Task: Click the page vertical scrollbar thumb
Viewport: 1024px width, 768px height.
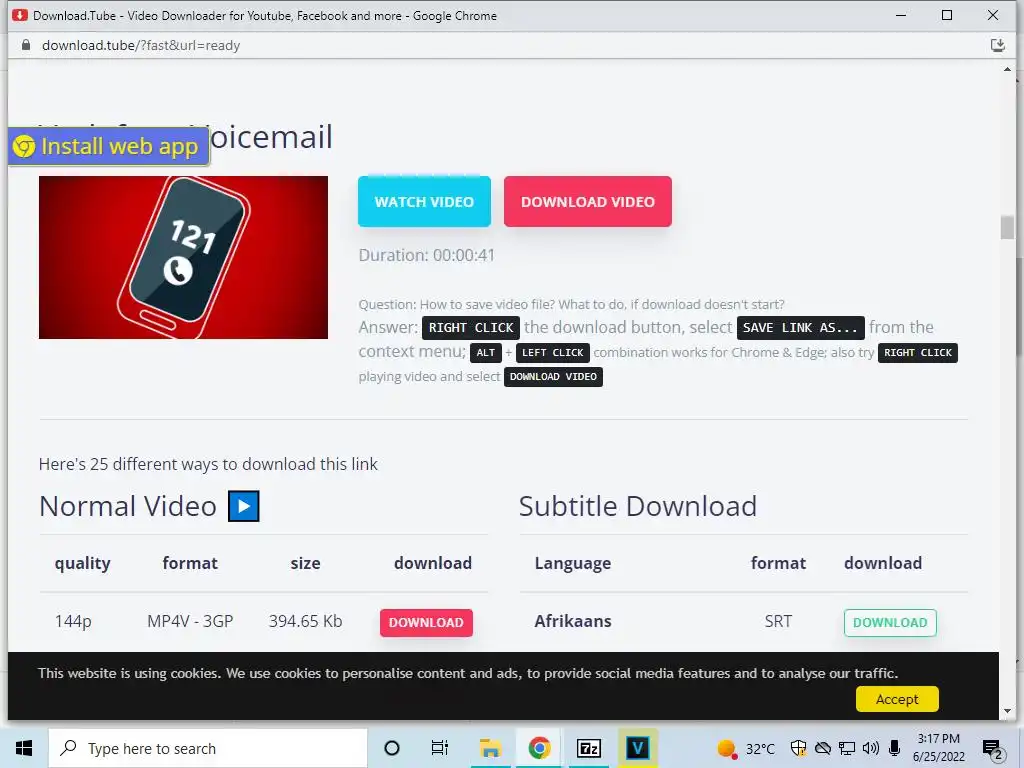Action: click(x=1007, y=228)
